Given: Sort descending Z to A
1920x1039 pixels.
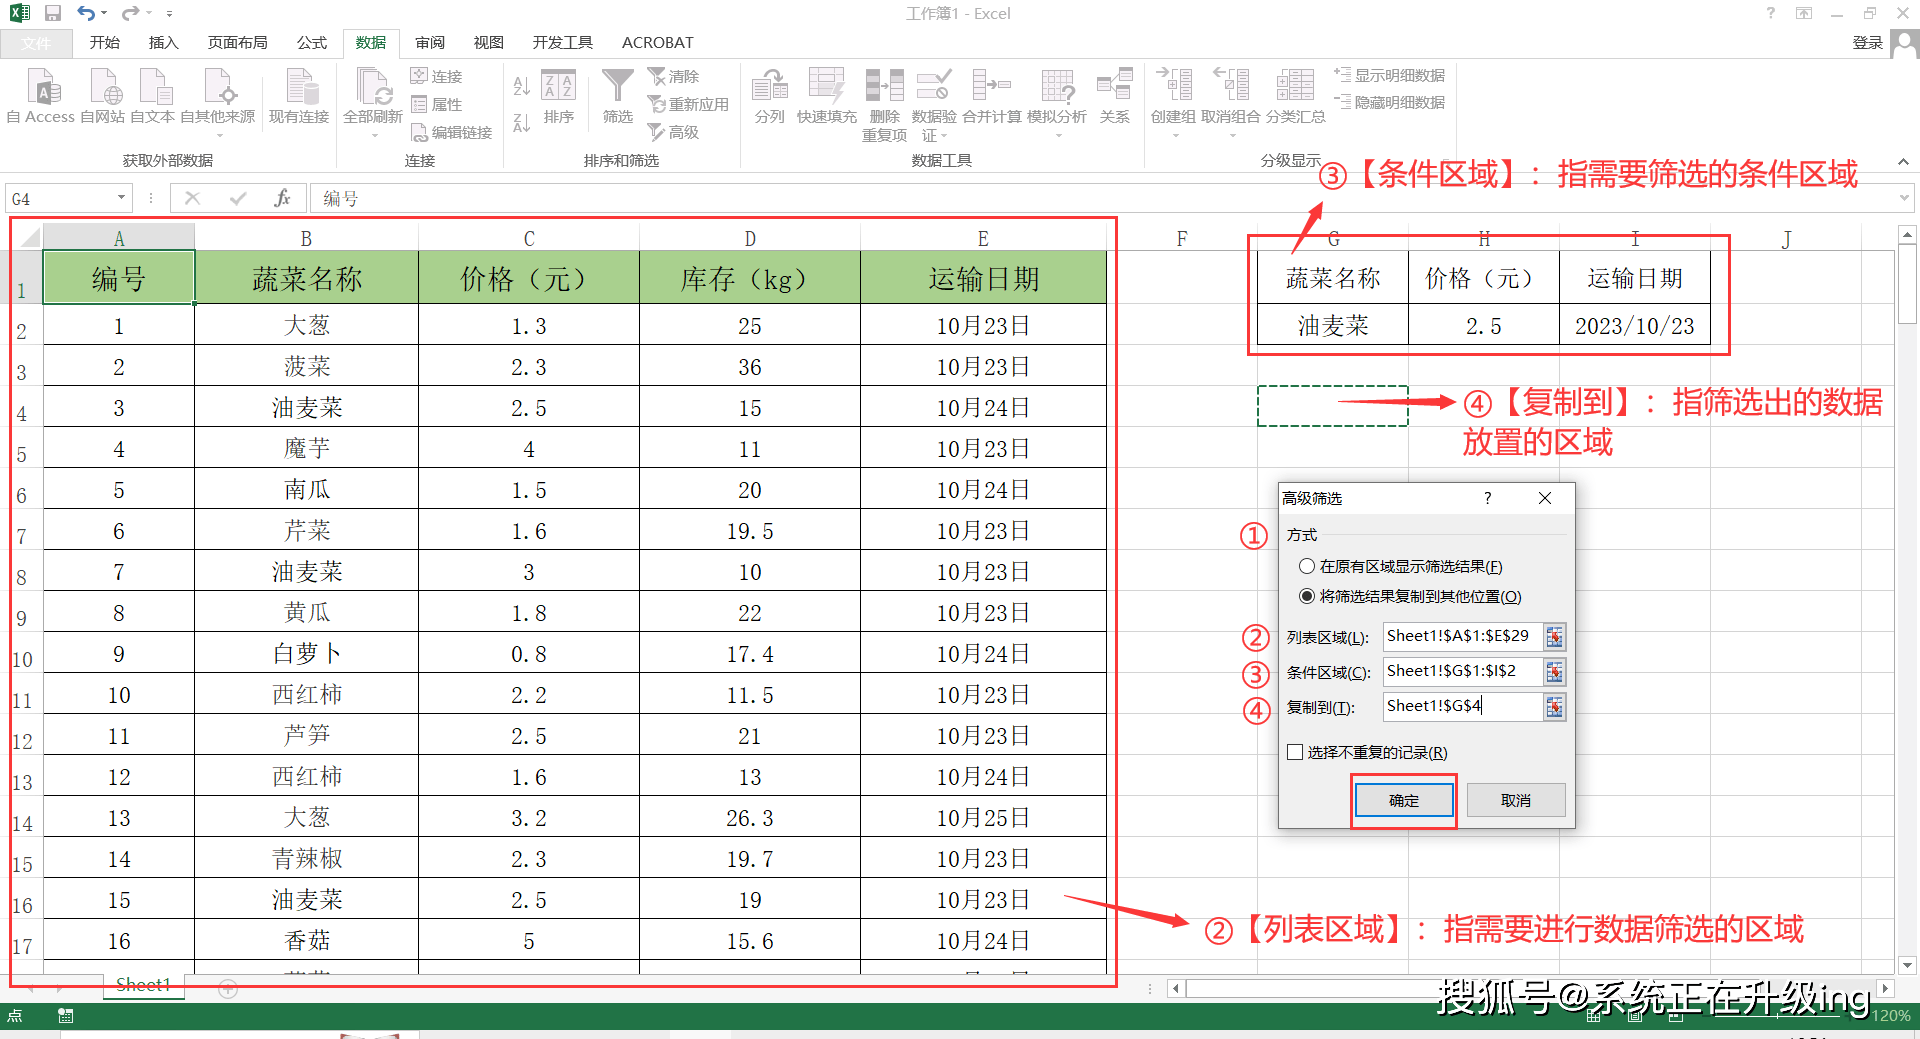Looking at the screenshot, I should [x=521, y=122].
